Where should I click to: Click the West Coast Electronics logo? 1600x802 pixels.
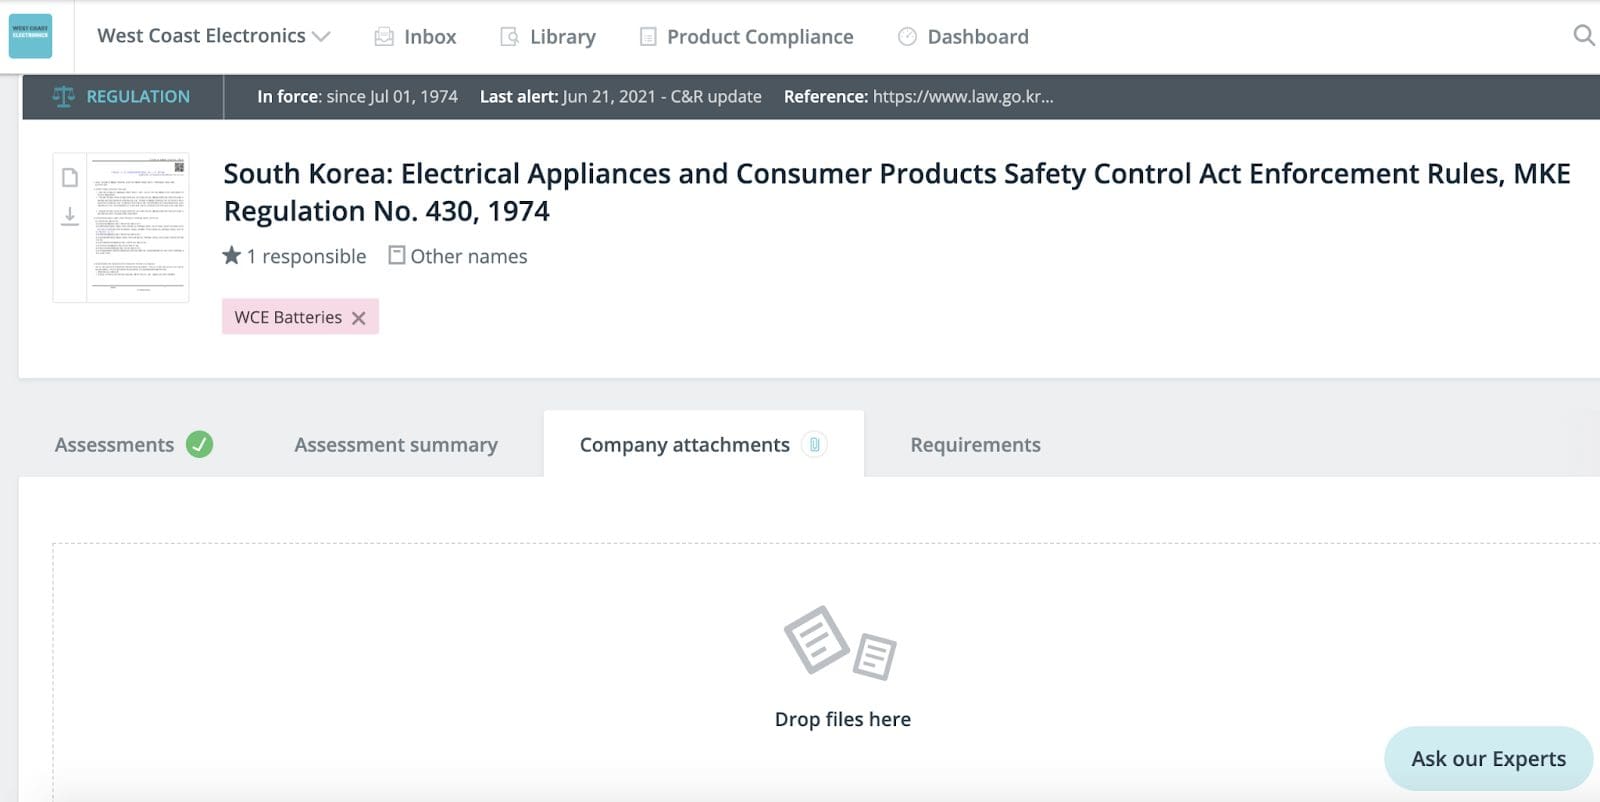[30, 36]
